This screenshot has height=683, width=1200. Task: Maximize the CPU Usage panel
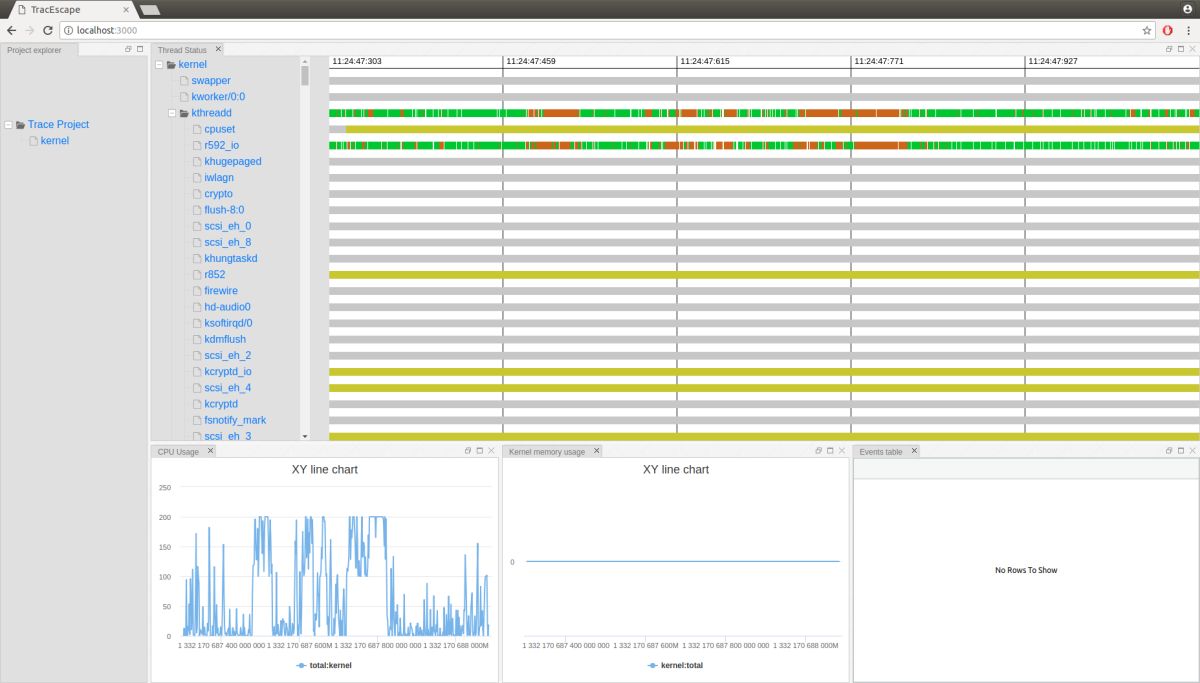pyautogui.click(x=479, y=451)
